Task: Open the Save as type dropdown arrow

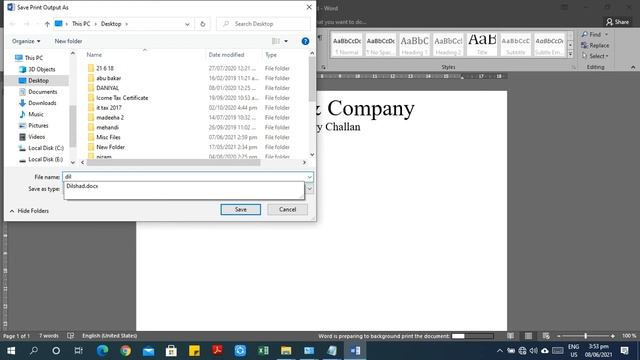Action: pos(309,189)
